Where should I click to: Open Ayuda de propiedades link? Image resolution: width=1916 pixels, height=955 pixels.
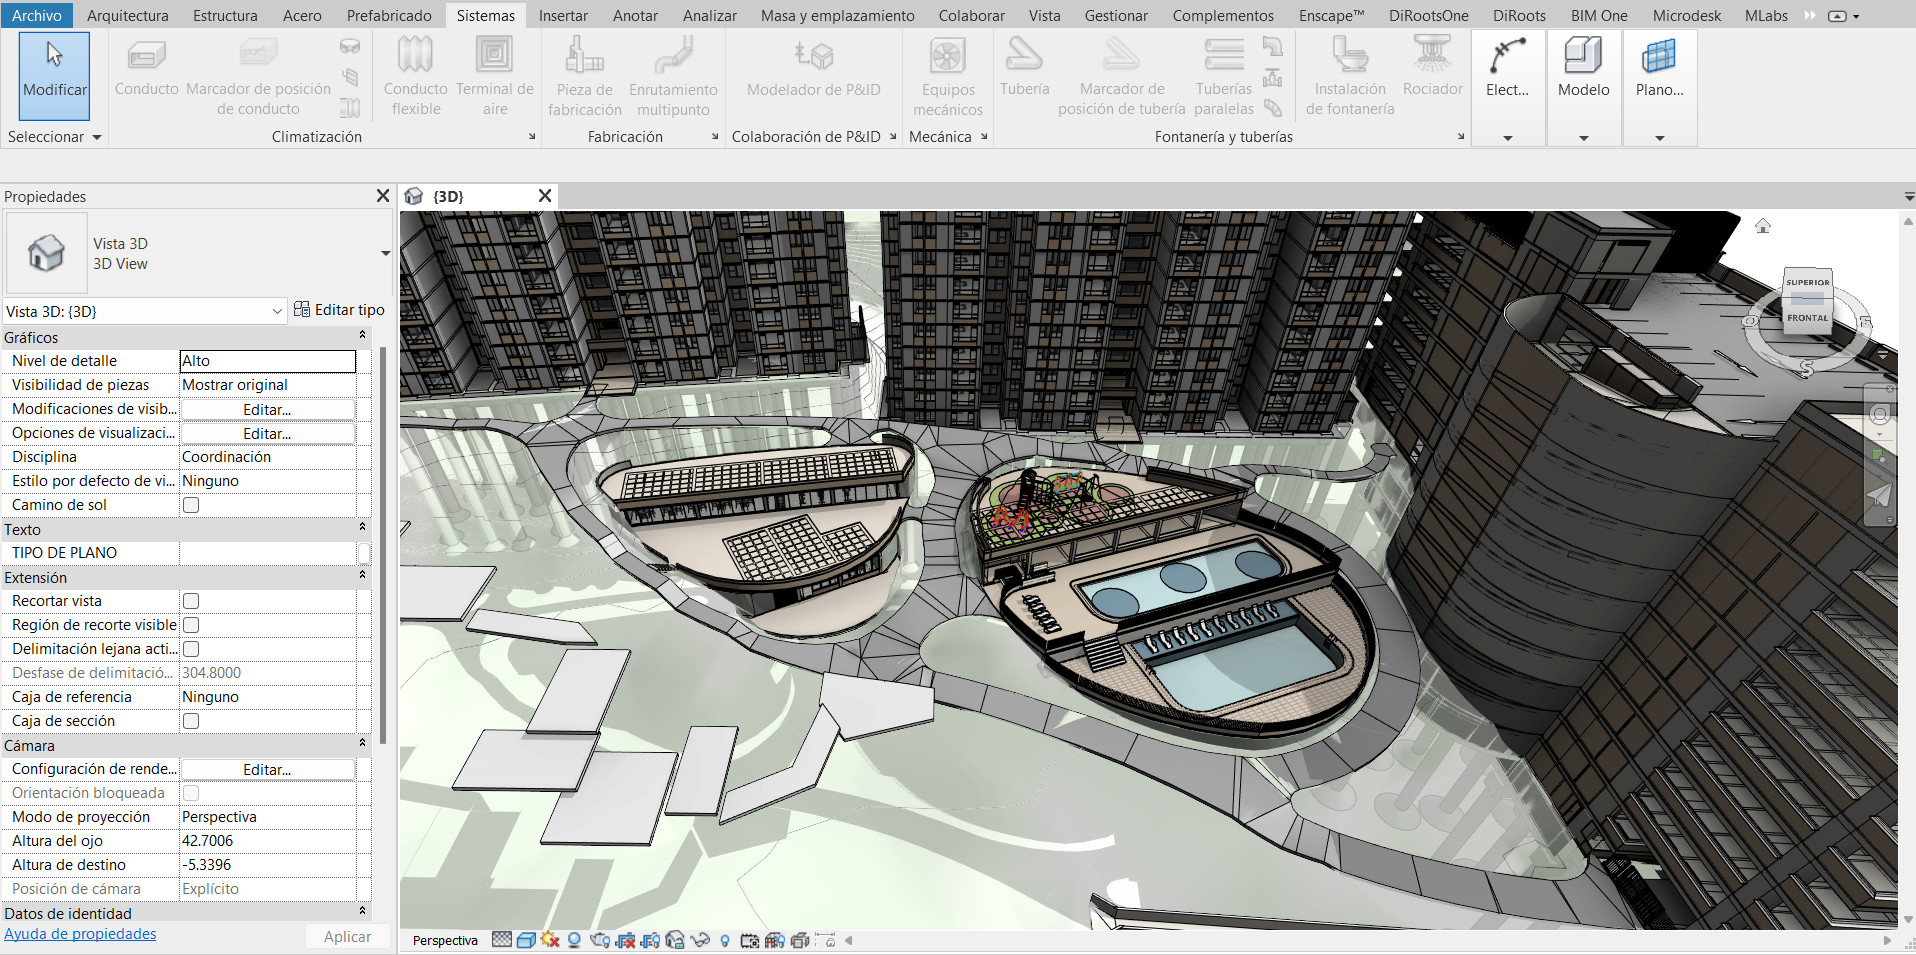pos(80,934)
